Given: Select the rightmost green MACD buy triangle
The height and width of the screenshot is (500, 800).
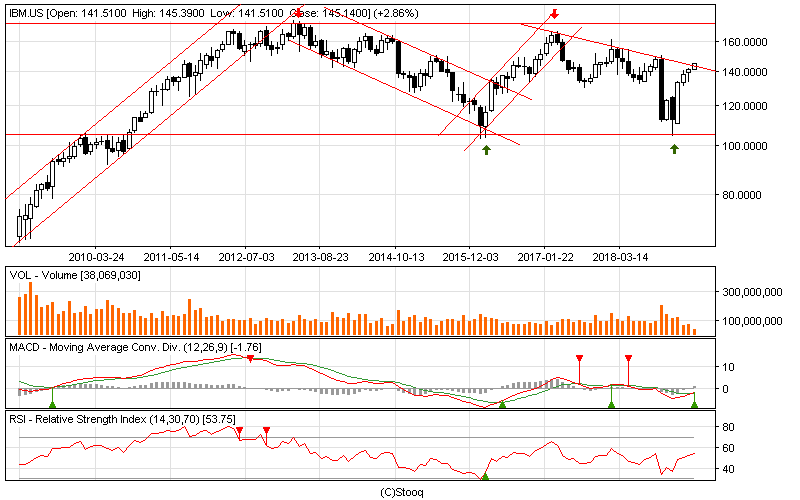Looking at the screenshot, I should click(x=694, y=405).
